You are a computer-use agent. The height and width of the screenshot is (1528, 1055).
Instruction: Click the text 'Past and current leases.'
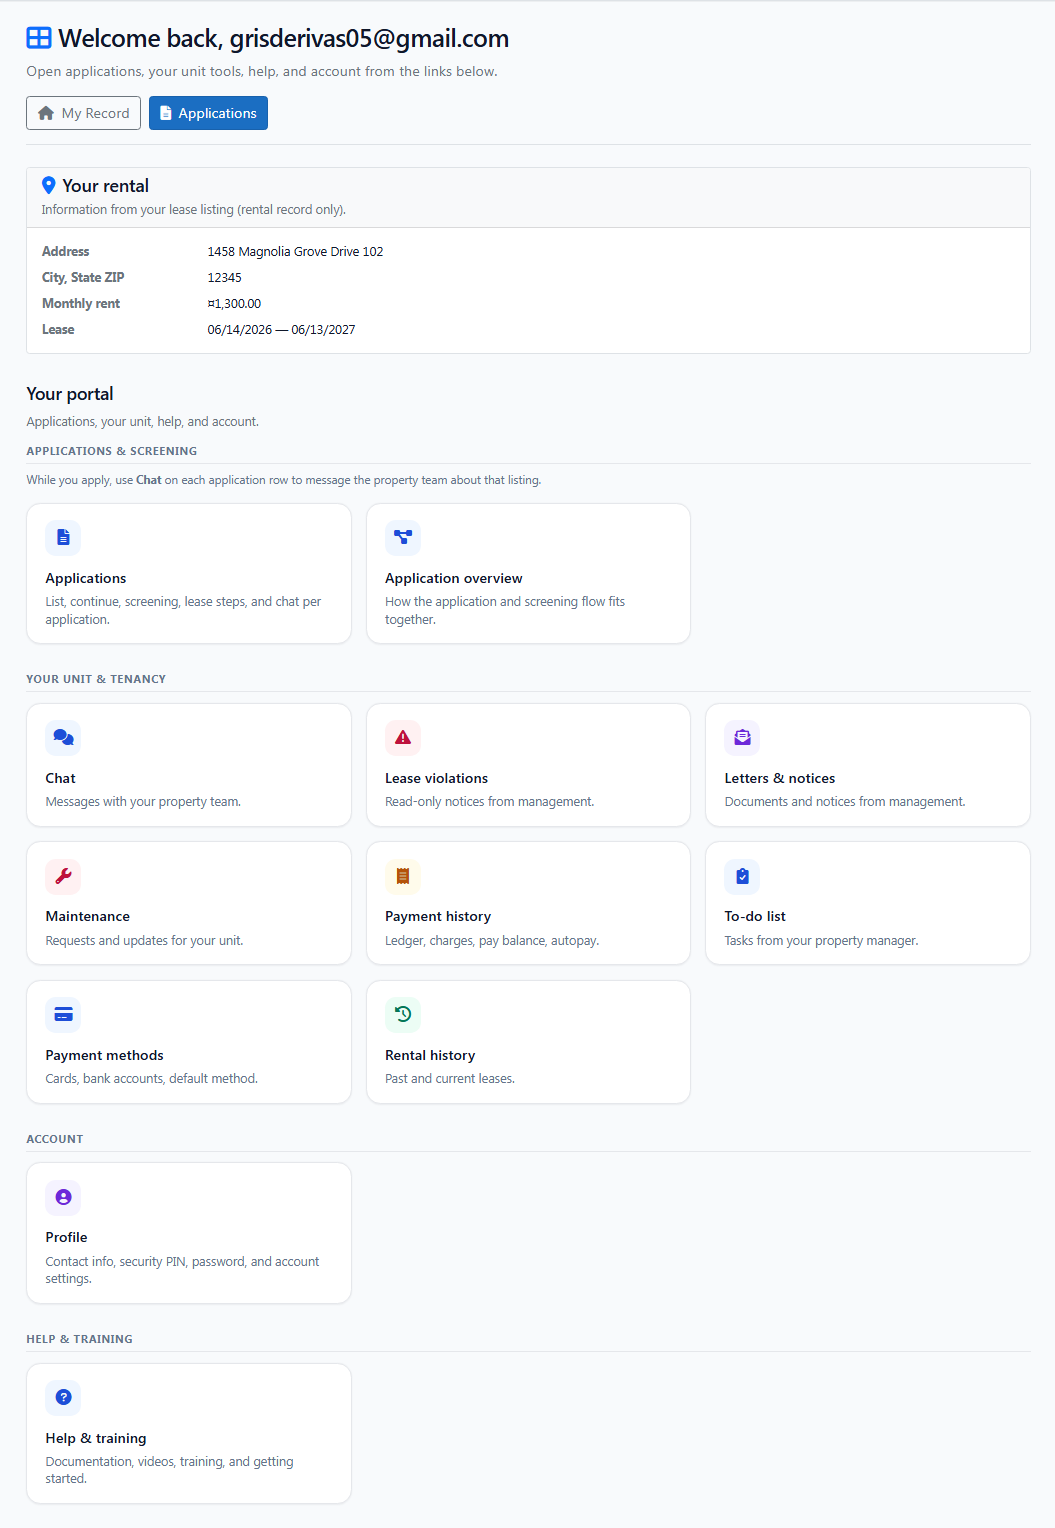point(450,1079)
